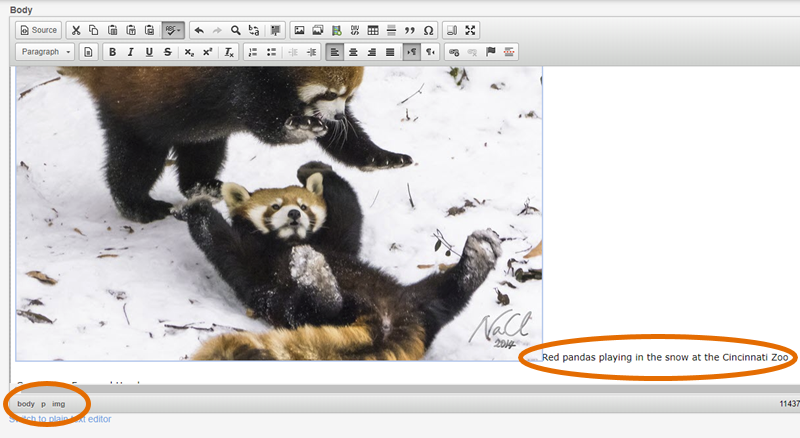Toggle underline formatting
Image resolution: width=800 pixels, height=438 pixels.
coord(149,52)
